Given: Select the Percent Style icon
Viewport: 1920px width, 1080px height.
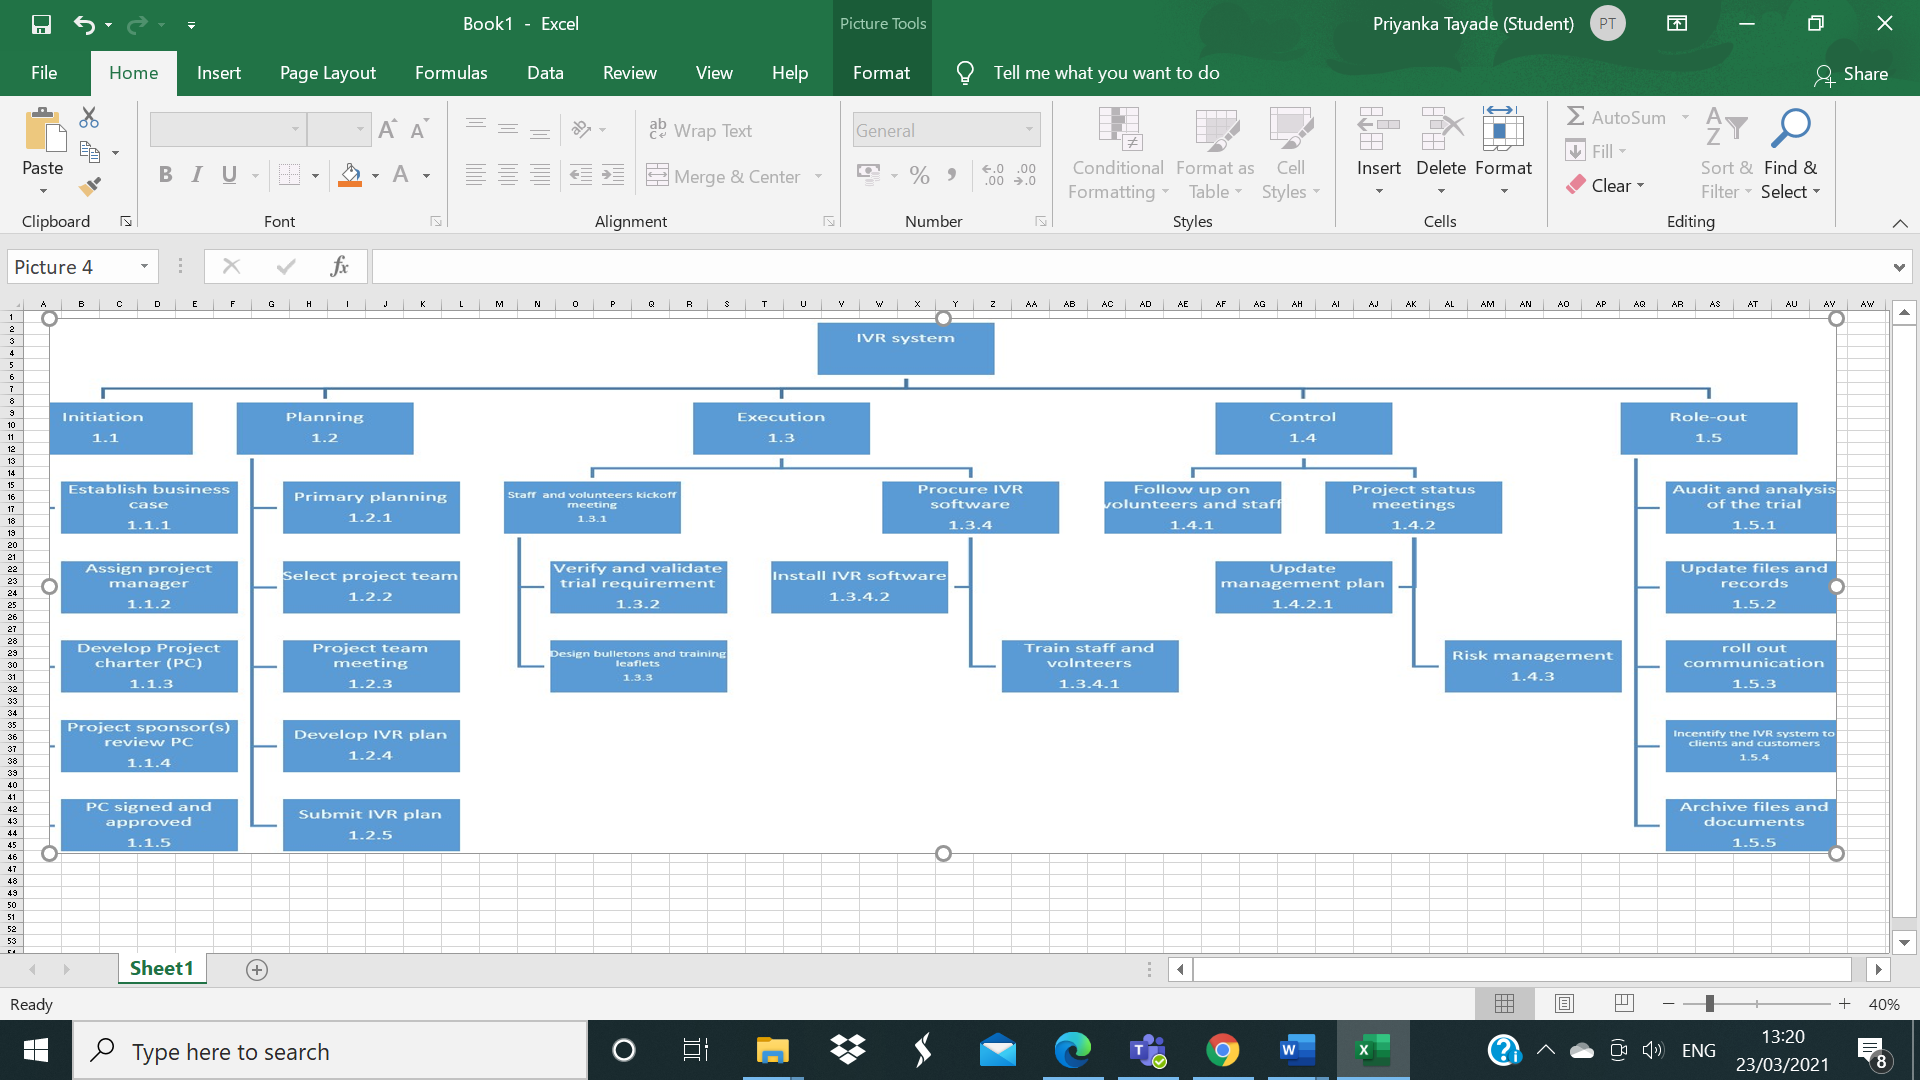Looking at the screenshot, I should tap(919, 174).
